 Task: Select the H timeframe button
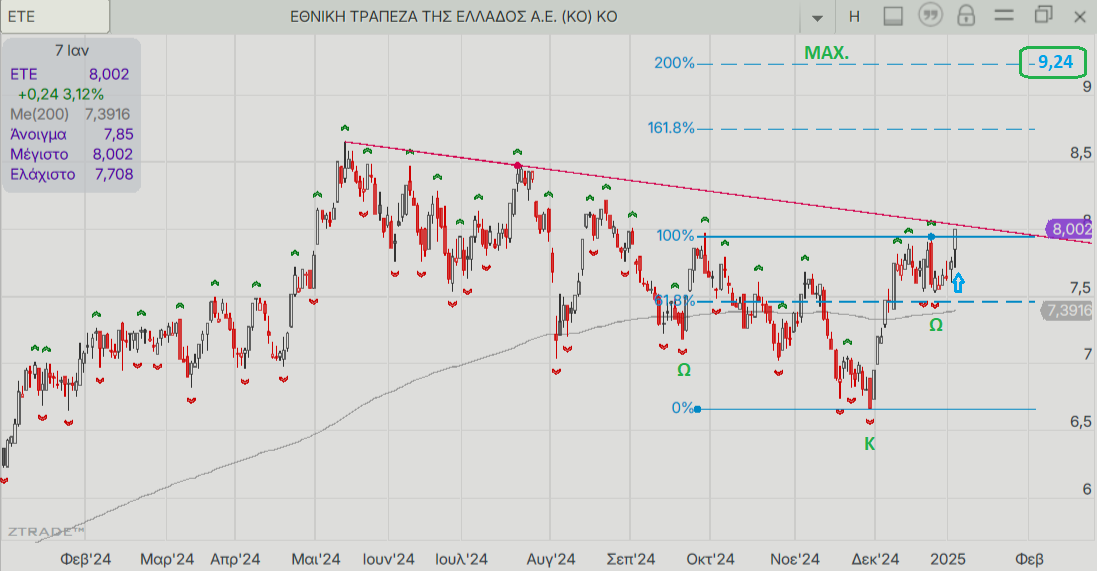854,17
